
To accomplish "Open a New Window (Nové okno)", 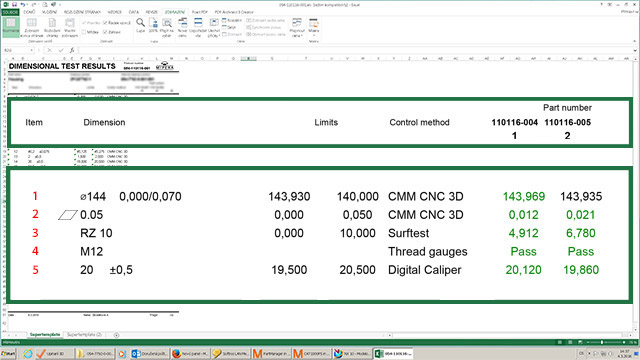I will coord(182,27).
